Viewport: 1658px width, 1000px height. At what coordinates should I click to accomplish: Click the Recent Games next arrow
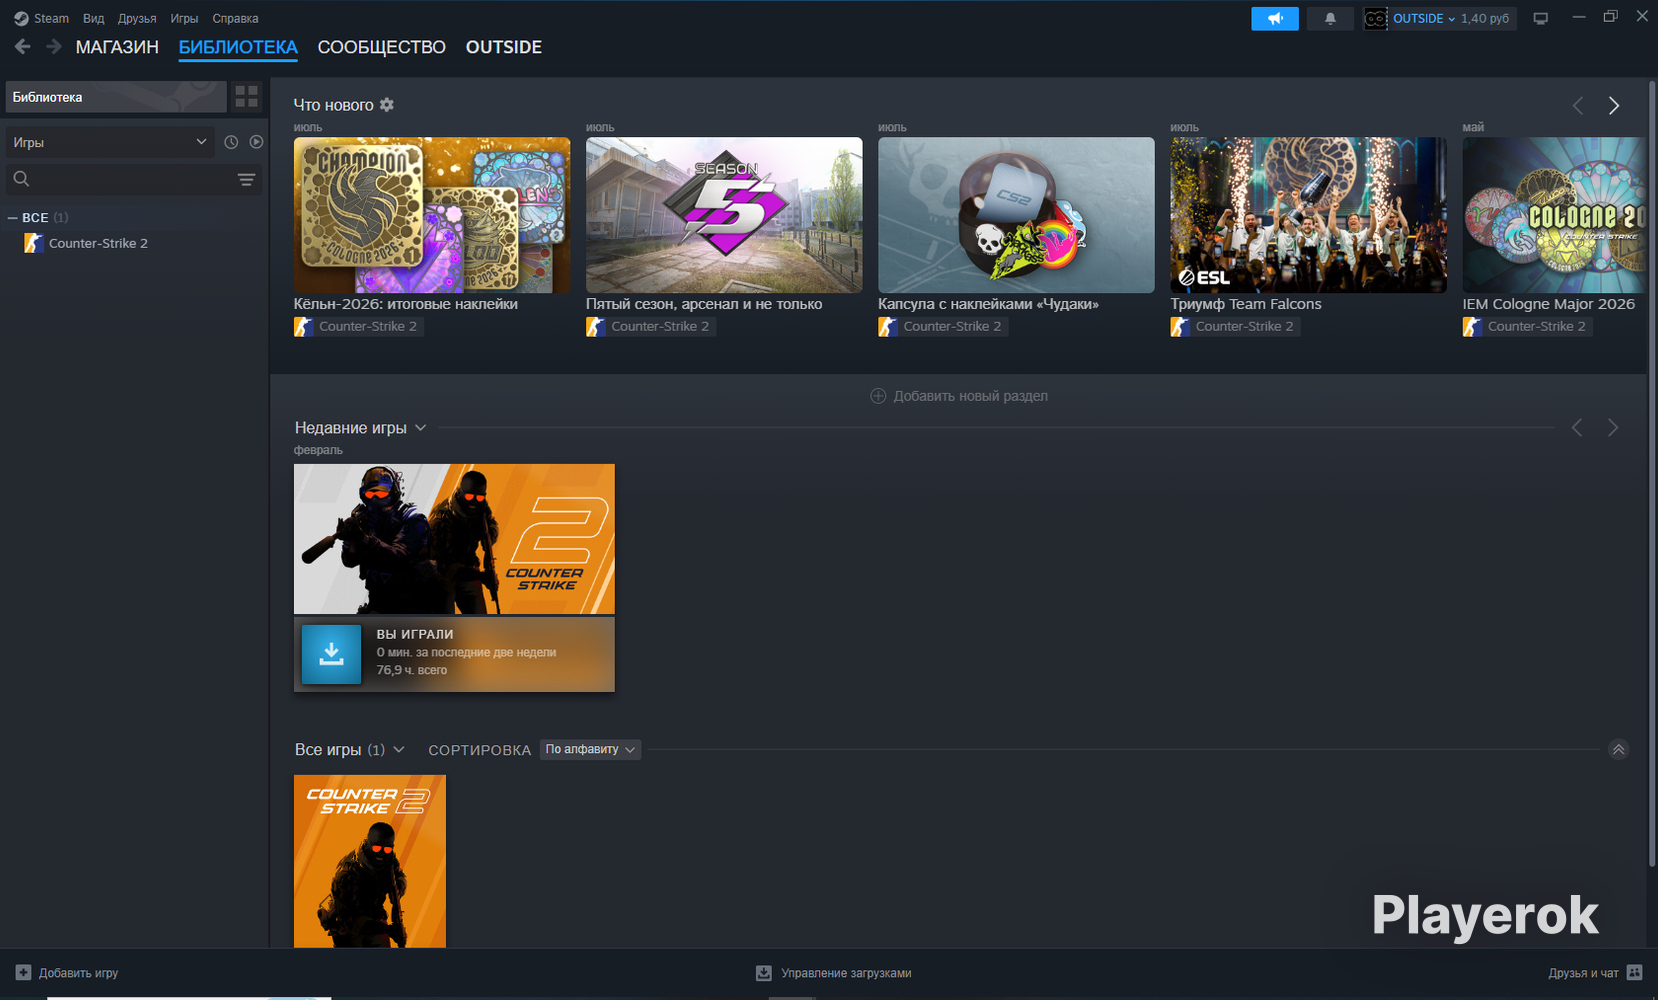1613,428
